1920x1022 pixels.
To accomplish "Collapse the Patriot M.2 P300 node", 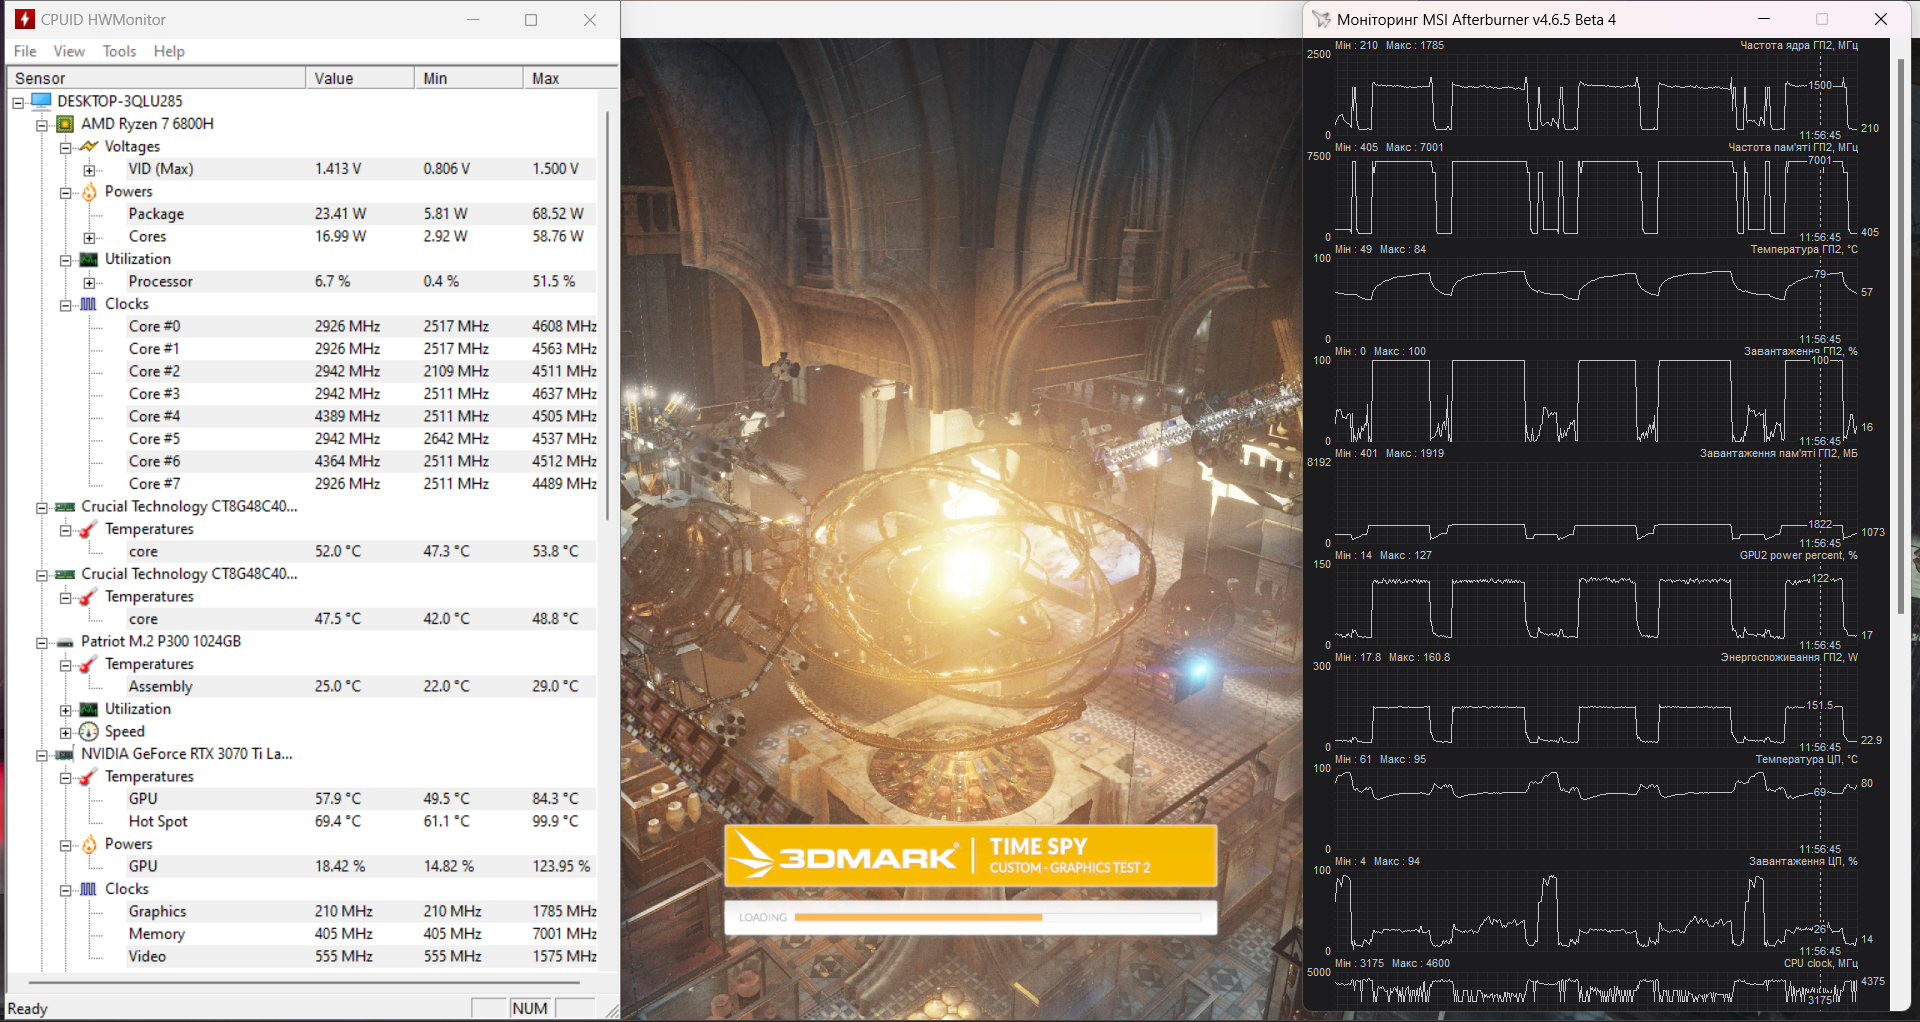I will (x=42, y=642).
